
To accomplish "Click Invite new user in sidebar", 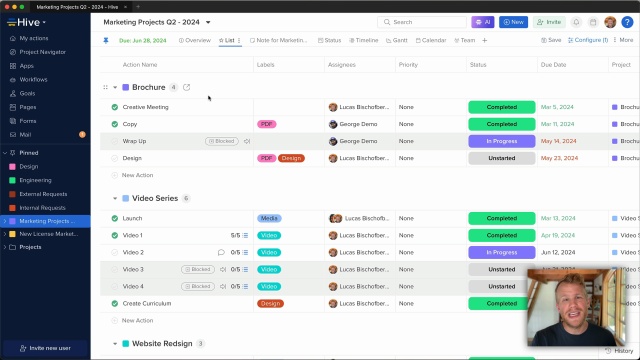I will click(x=45, y=348).
